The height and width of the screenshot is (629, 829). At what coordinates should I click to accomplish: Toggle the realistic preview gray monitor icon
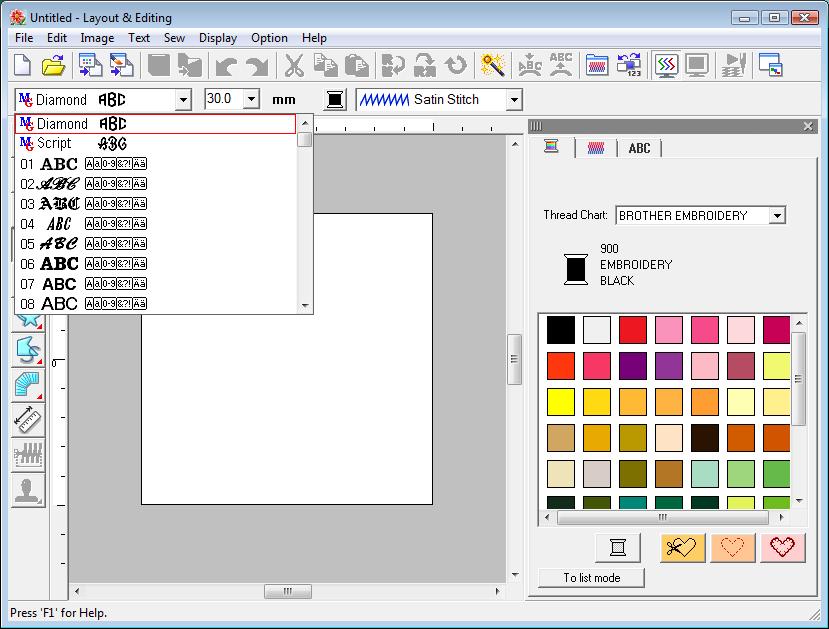click(697, 65)
